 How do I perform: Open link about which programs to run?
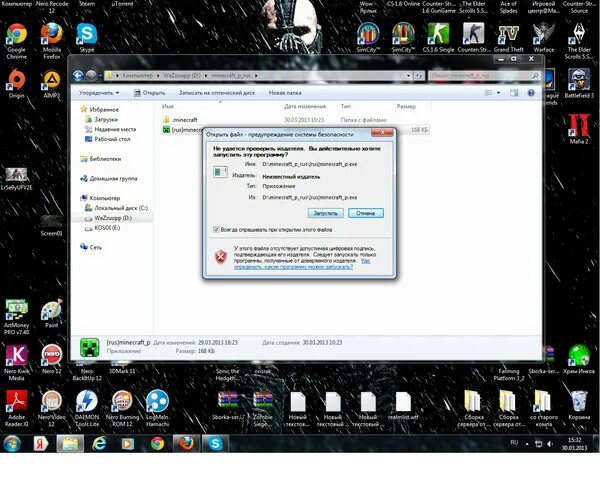coord(293,267)
